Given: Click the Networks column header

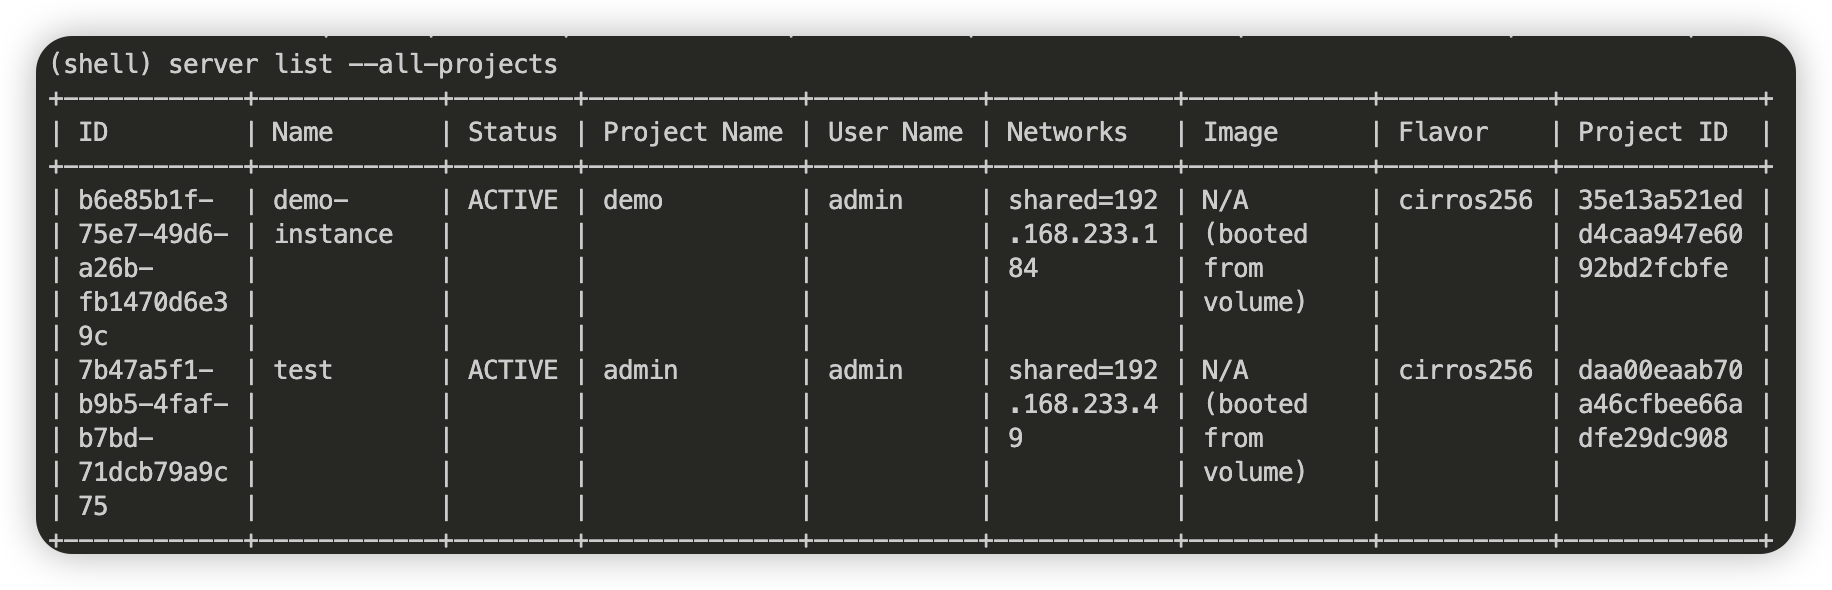Looking at the screenshot, I should pos(1067,132).
